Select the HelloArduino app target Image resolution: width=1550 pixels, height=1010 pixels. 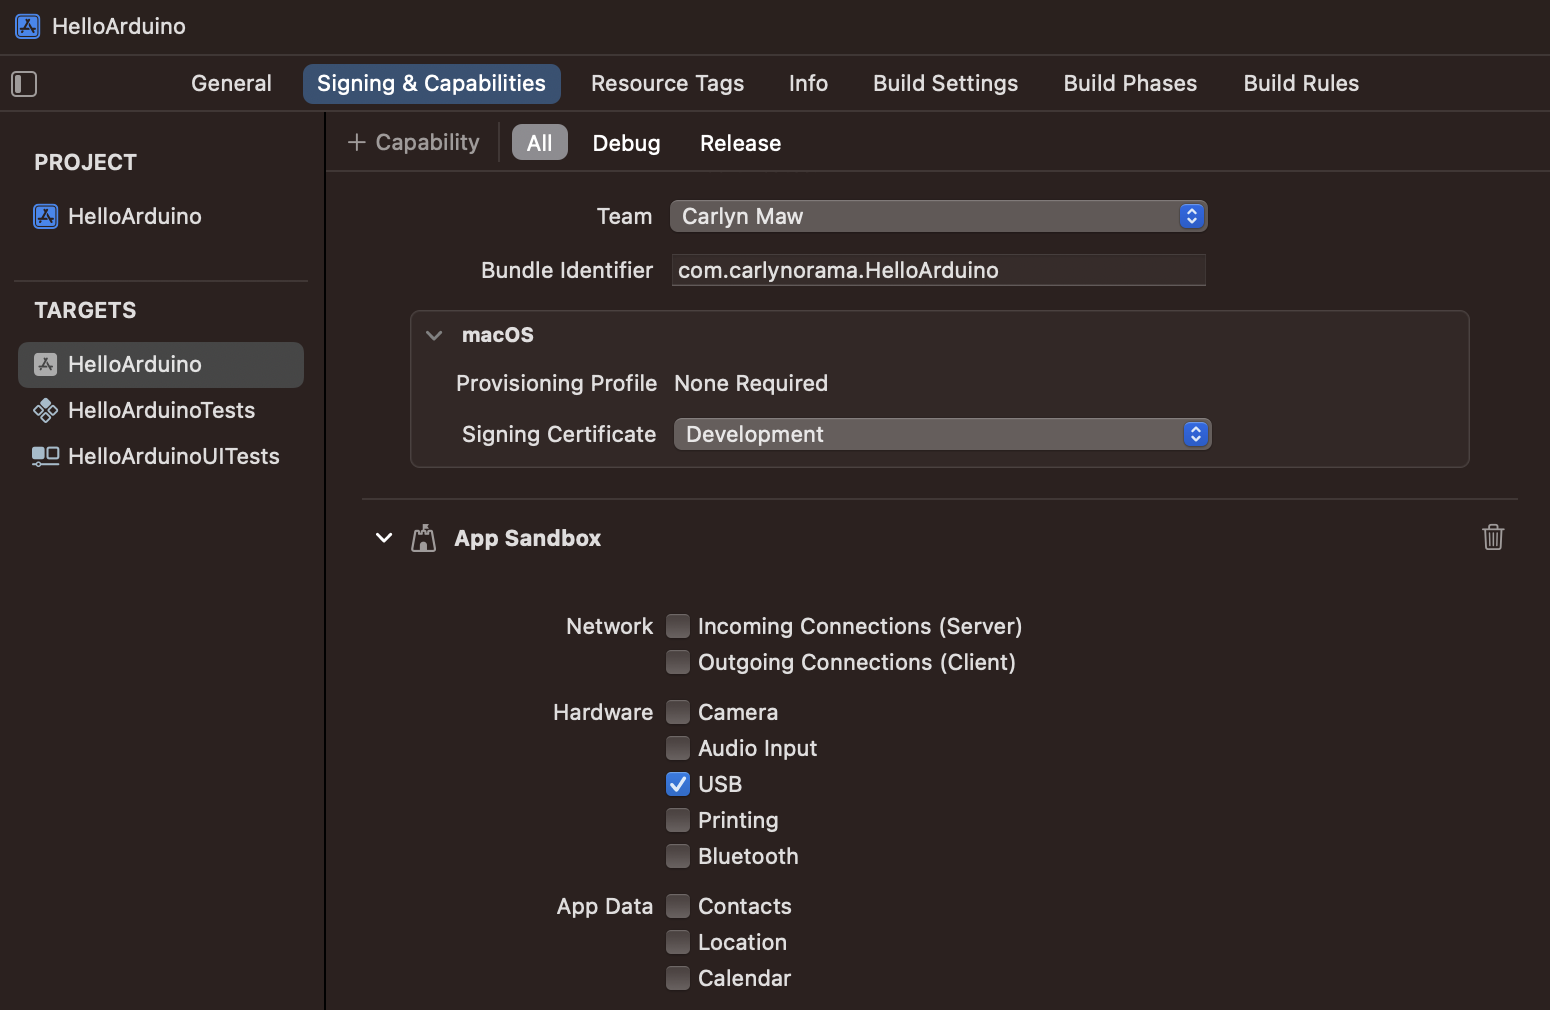pyautogui.click(x=161, y=365)
